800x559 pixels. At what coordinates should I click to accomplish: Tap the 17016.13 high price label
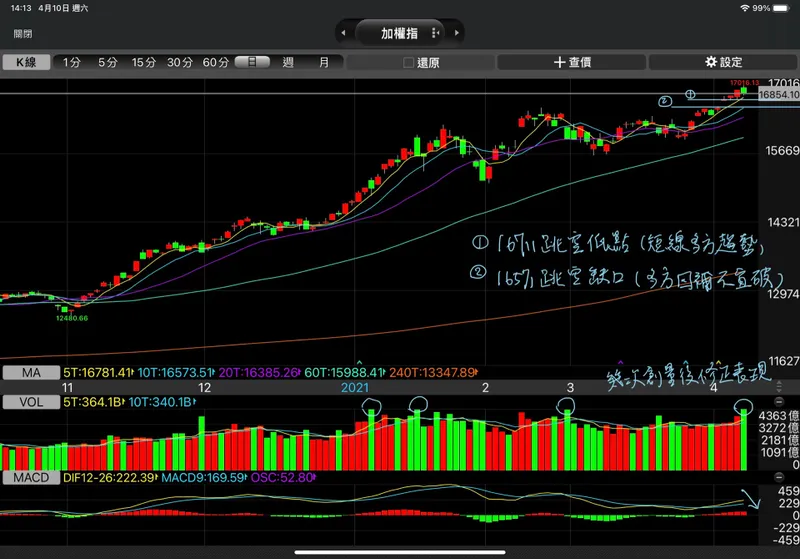(x=744, y=83)
